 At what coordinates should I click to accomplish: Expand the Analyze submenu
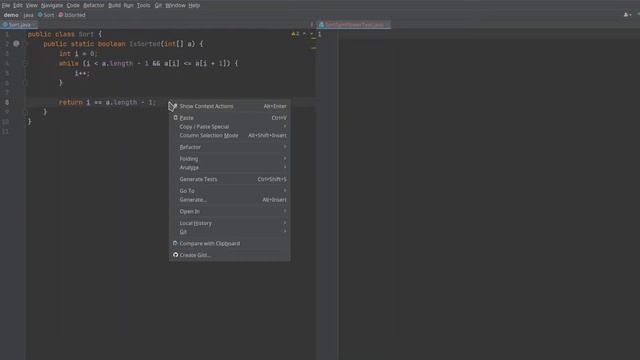(230, 167)
